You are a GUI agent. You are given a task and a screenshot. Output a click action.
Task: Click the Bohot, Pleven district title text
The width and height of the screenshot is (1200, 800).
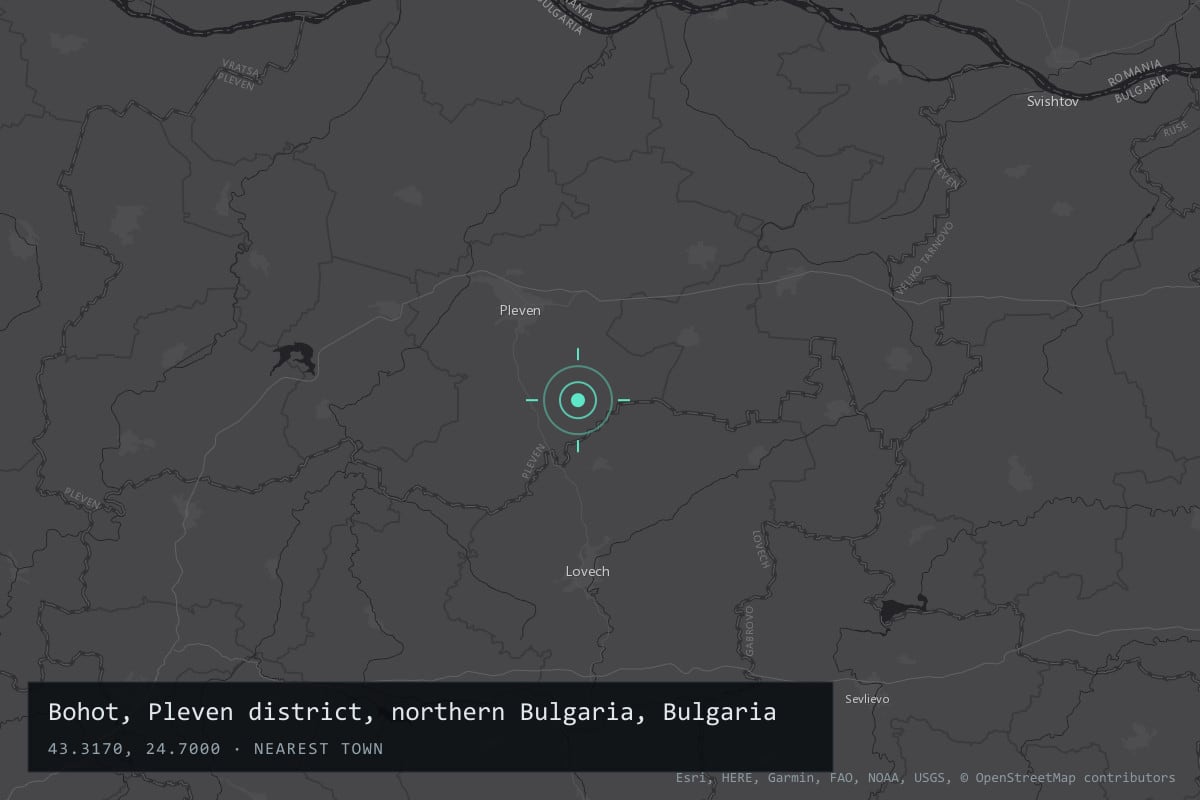412,712
